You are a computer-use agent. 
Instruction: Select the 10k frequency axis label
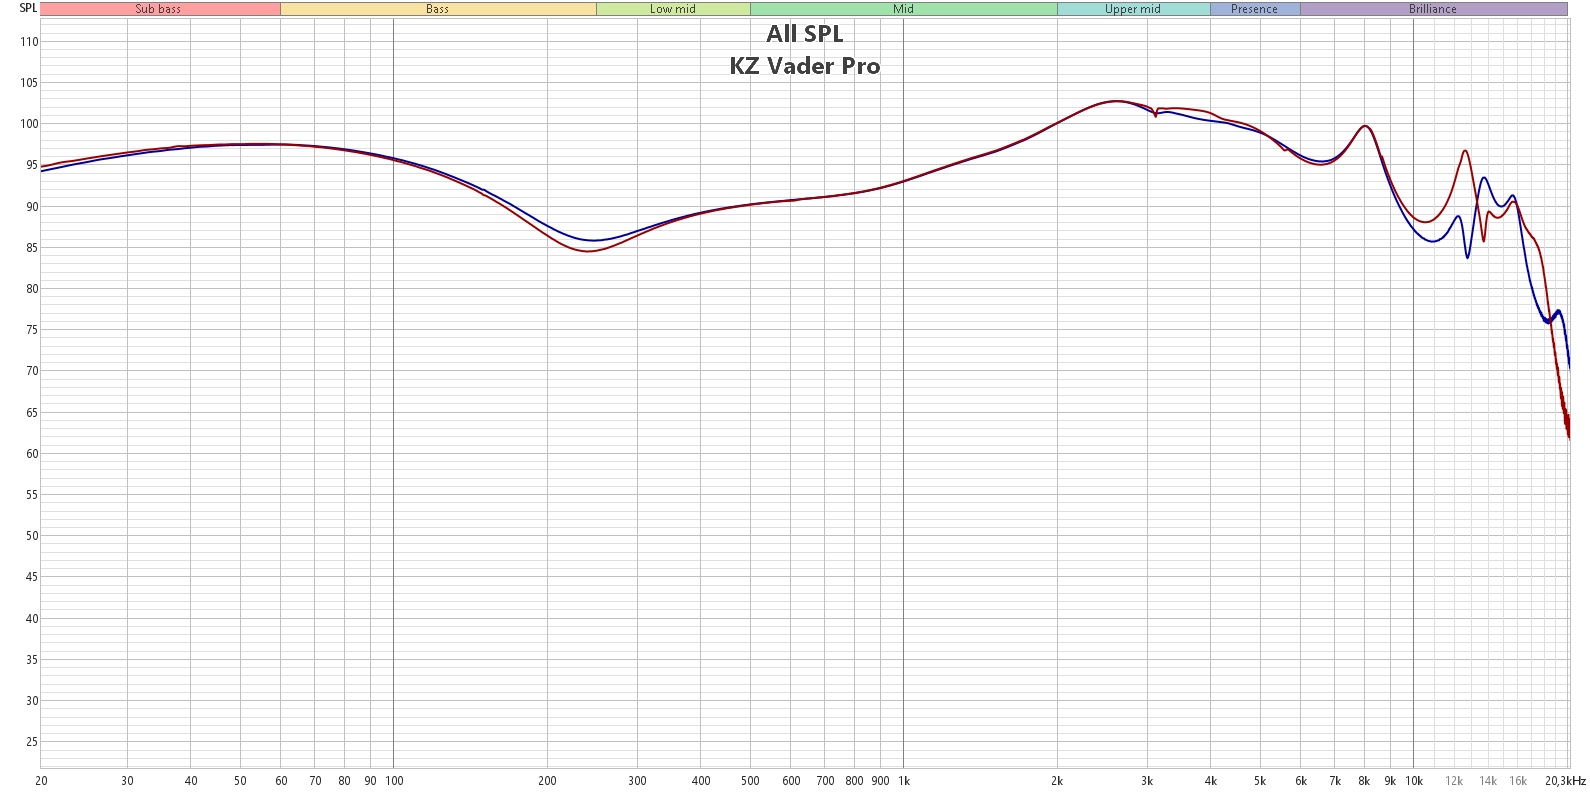(x=1414, y=781)
